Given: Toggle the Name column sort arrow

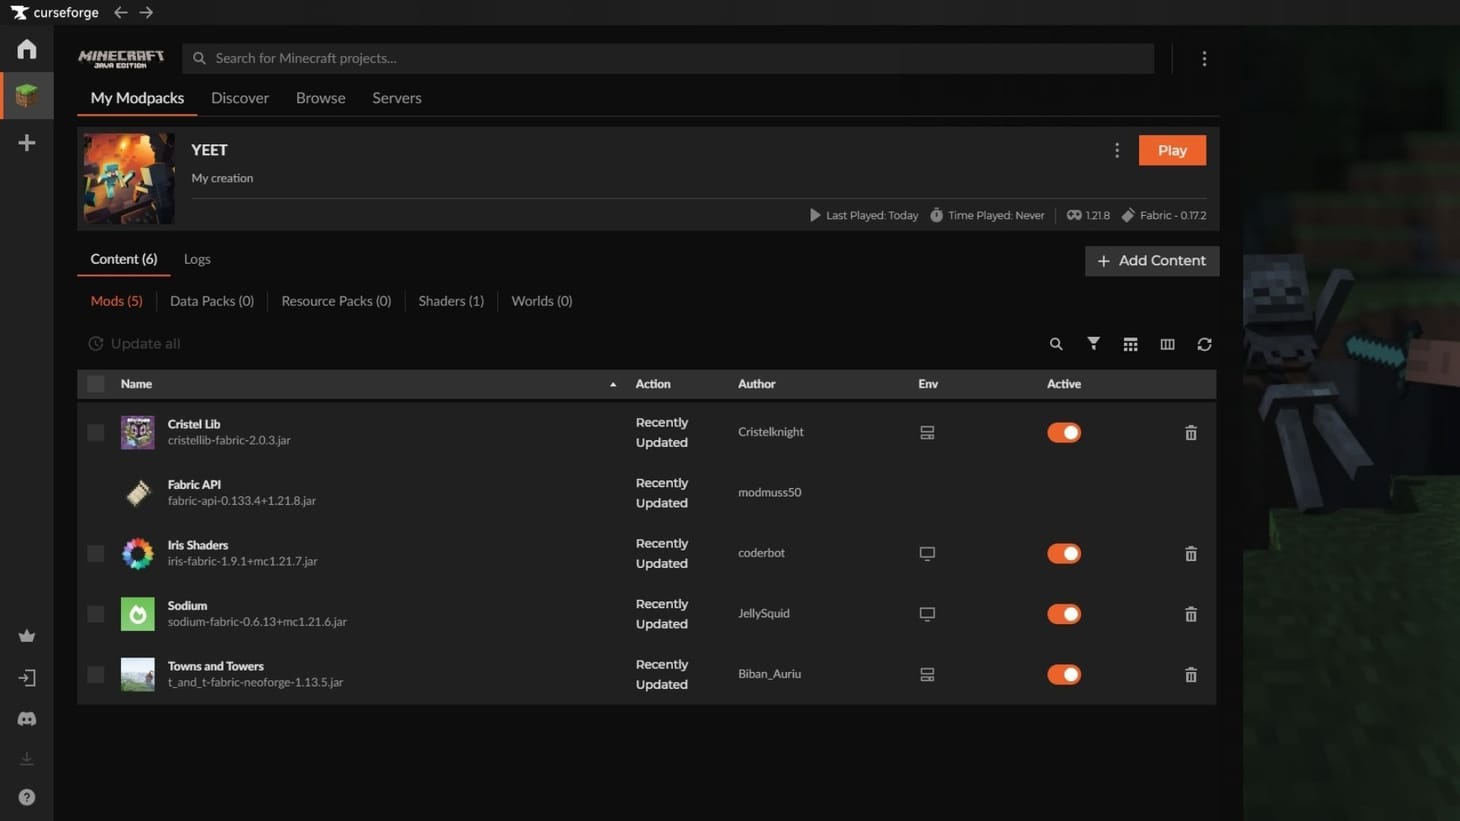Looking at the screenshot, I should (613, 385).
